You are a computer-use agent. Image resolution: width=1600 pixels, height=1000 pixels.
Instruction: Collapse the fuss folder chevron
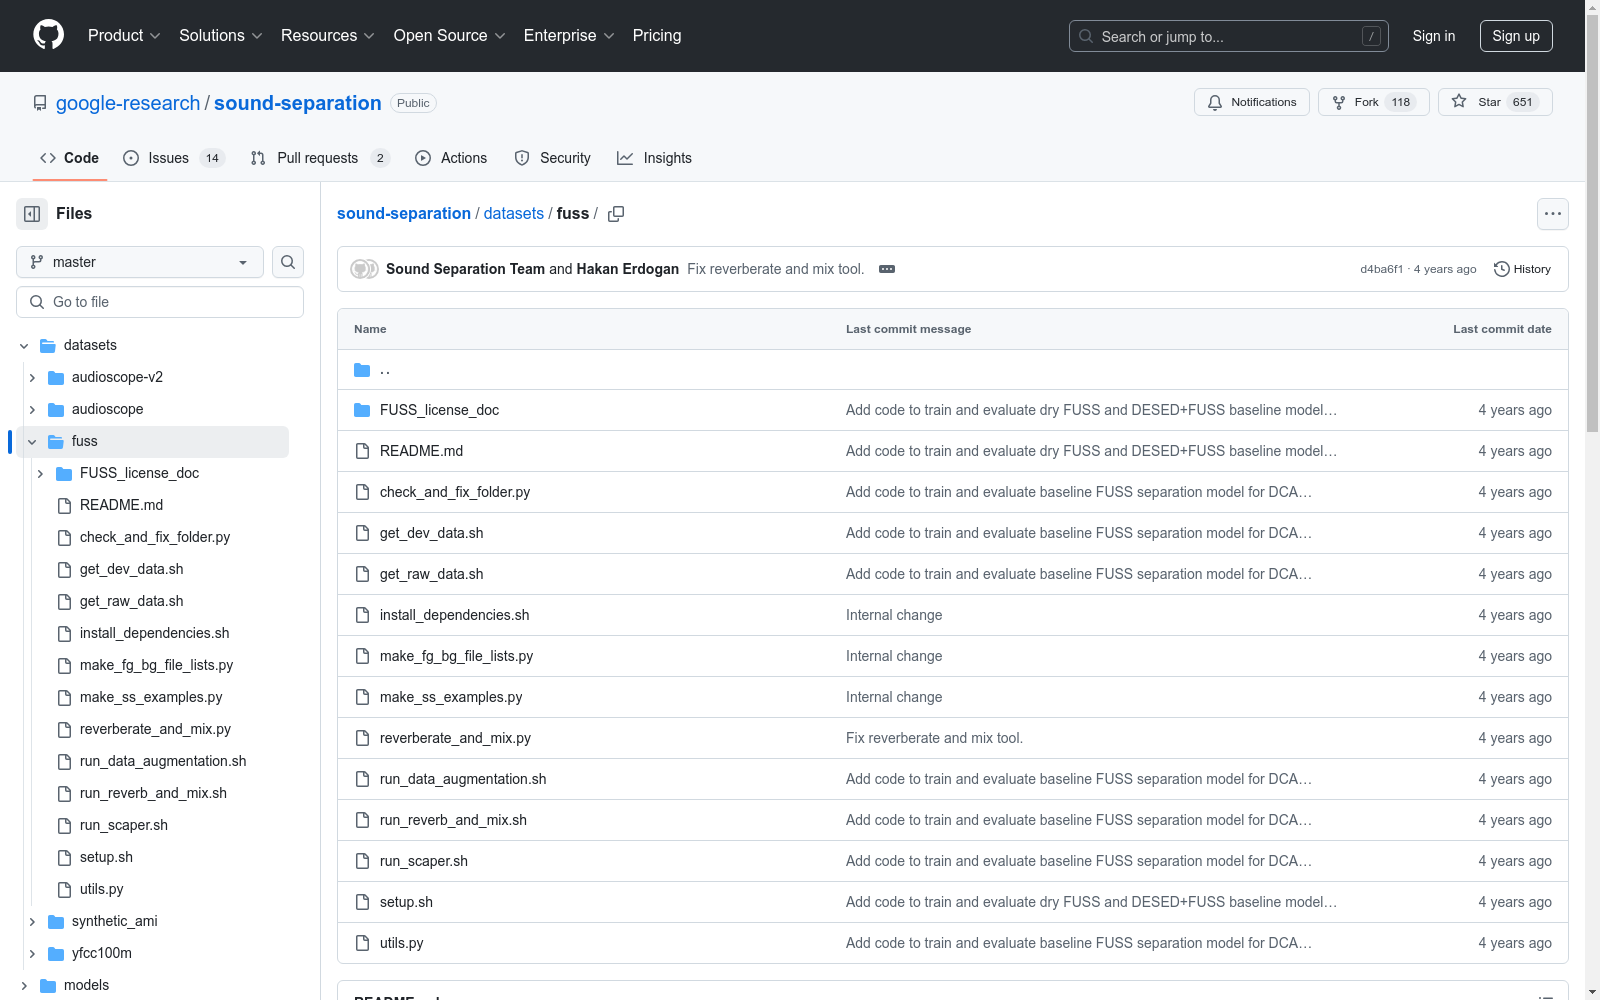(x=32, y=442)
